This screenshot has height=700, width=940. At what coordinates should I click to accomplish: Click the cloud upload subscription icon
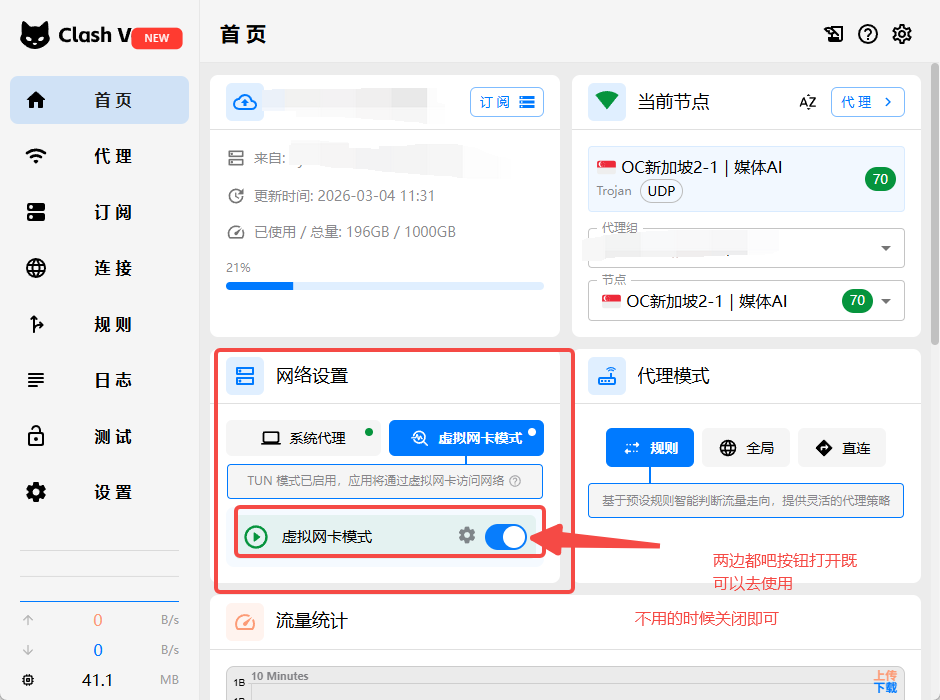tap(245, 102)
